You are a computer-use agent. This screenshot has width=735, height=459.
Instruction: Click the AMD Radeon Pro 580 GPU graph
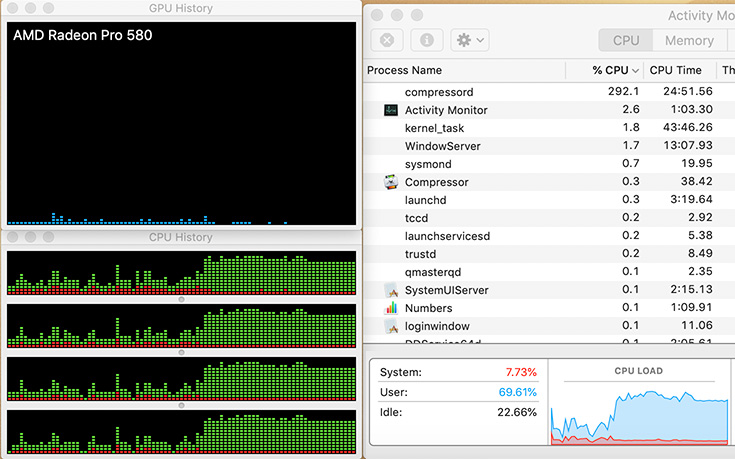point(181,123)
